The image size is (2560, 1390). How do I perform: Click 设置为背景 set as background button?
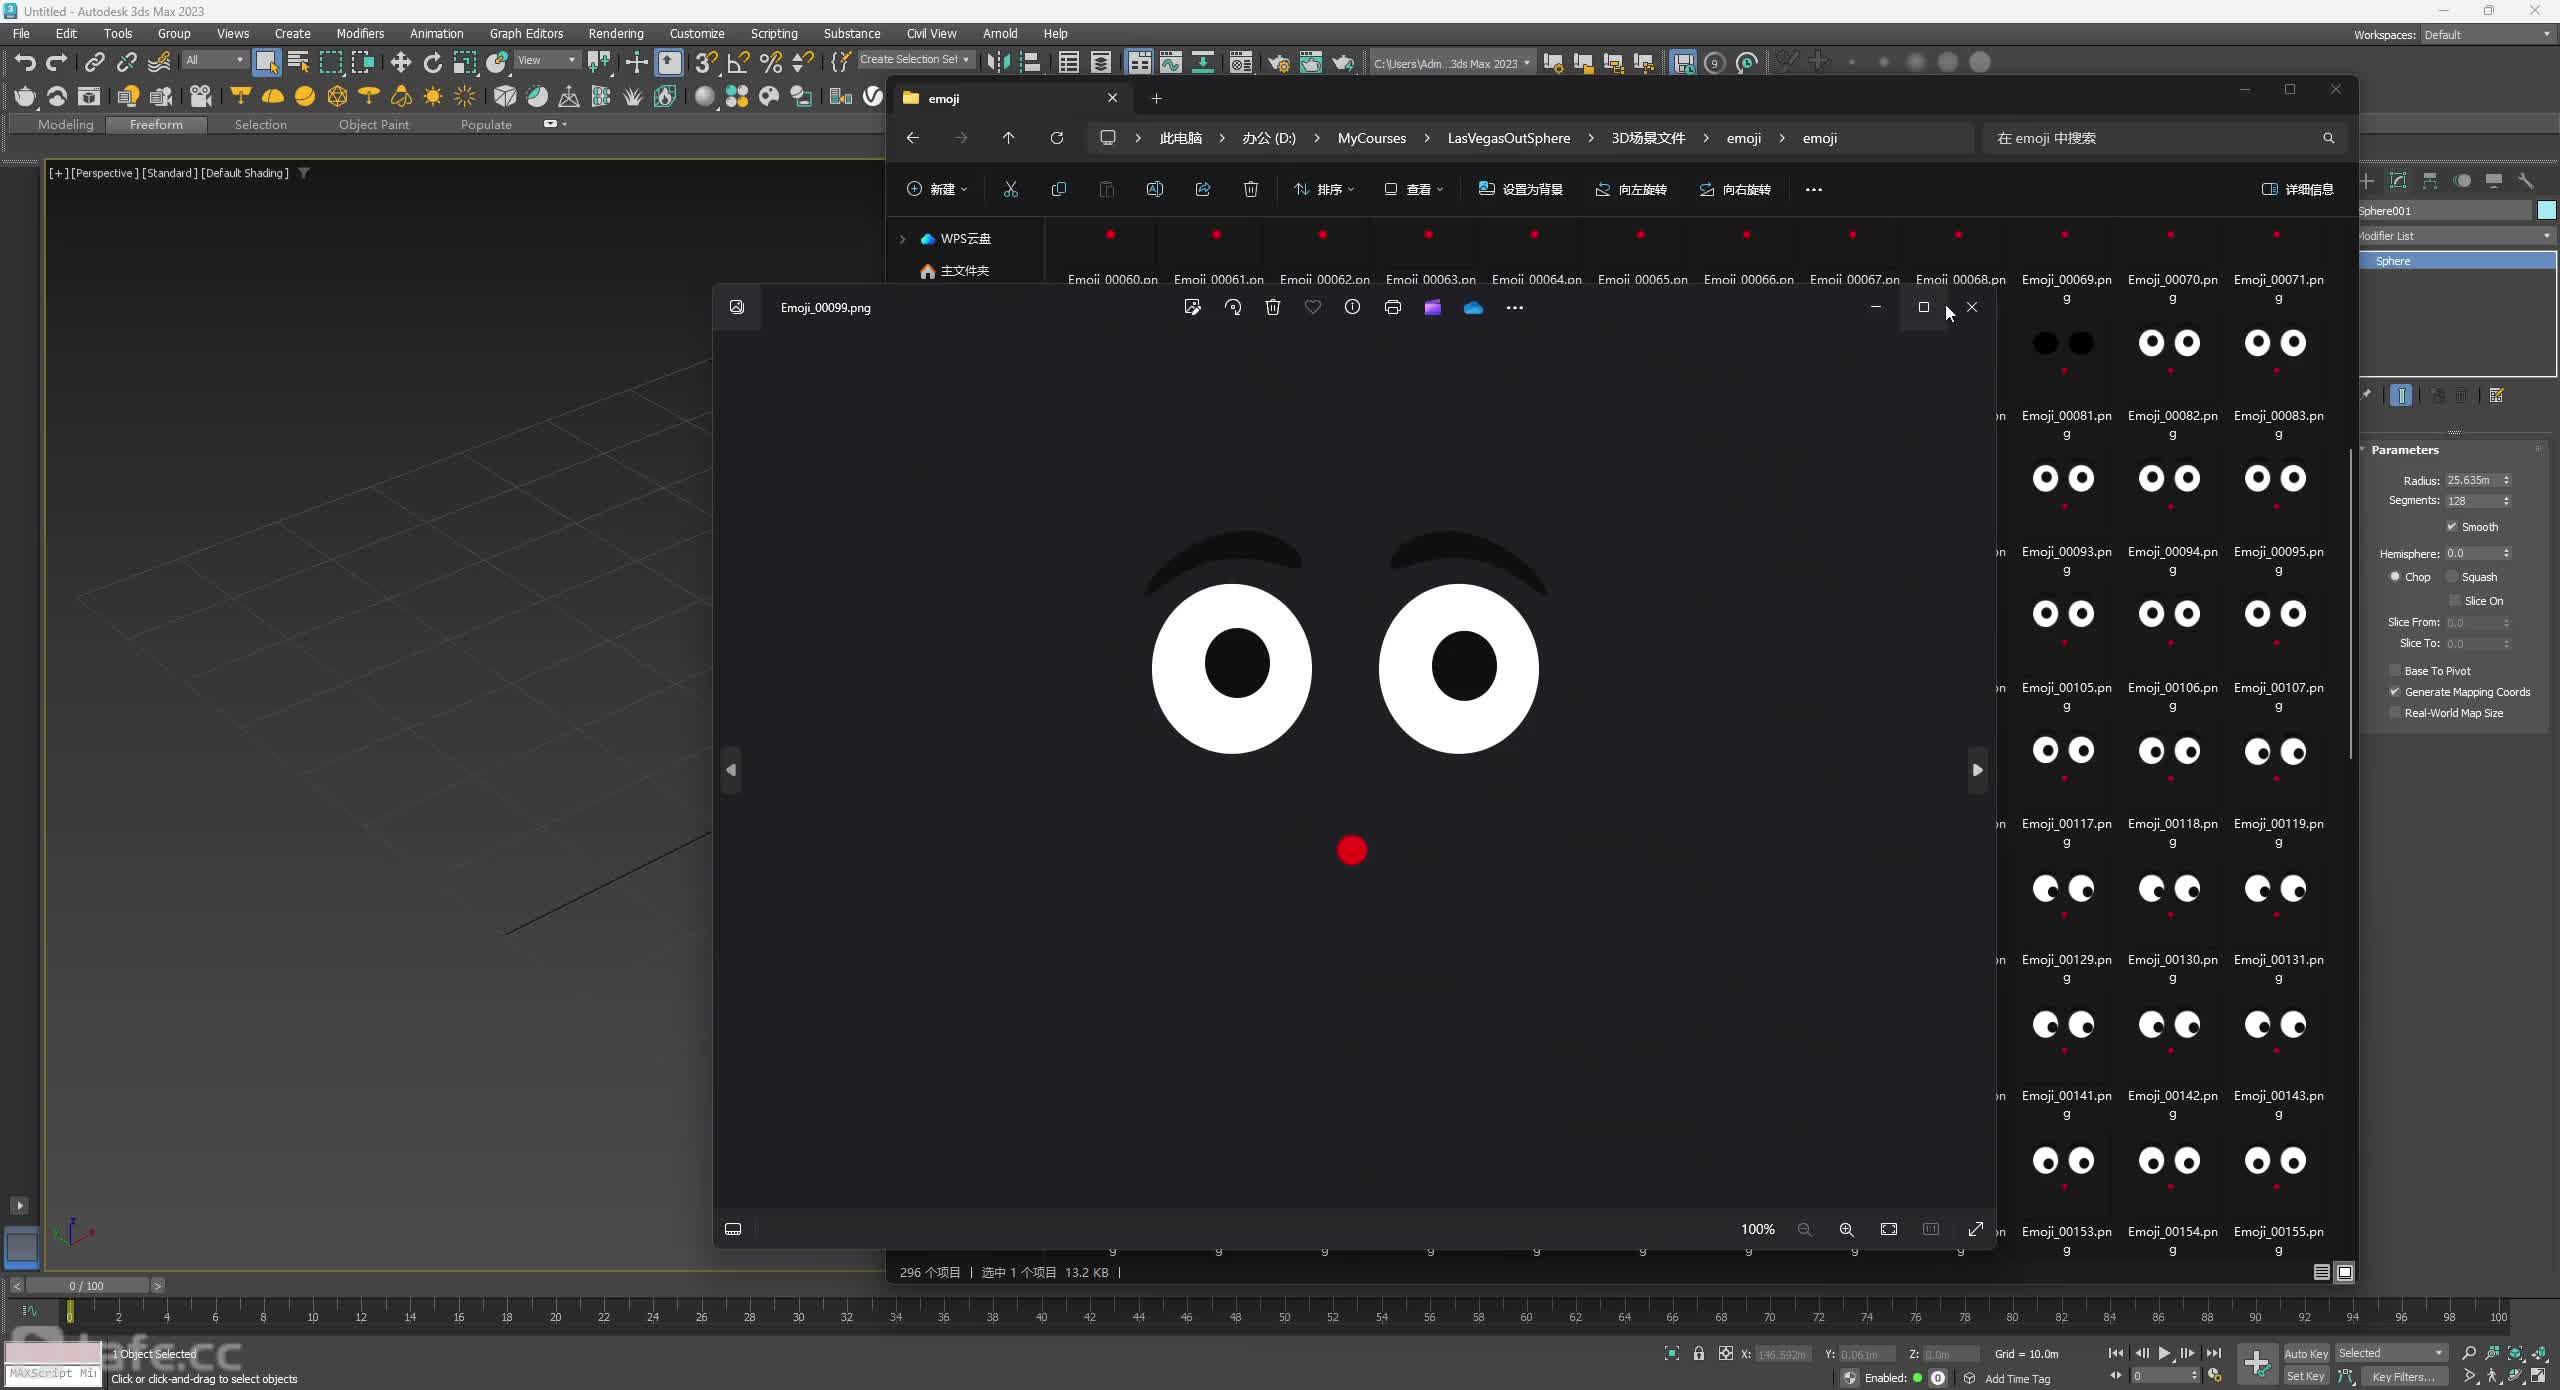coord(1520,189)
